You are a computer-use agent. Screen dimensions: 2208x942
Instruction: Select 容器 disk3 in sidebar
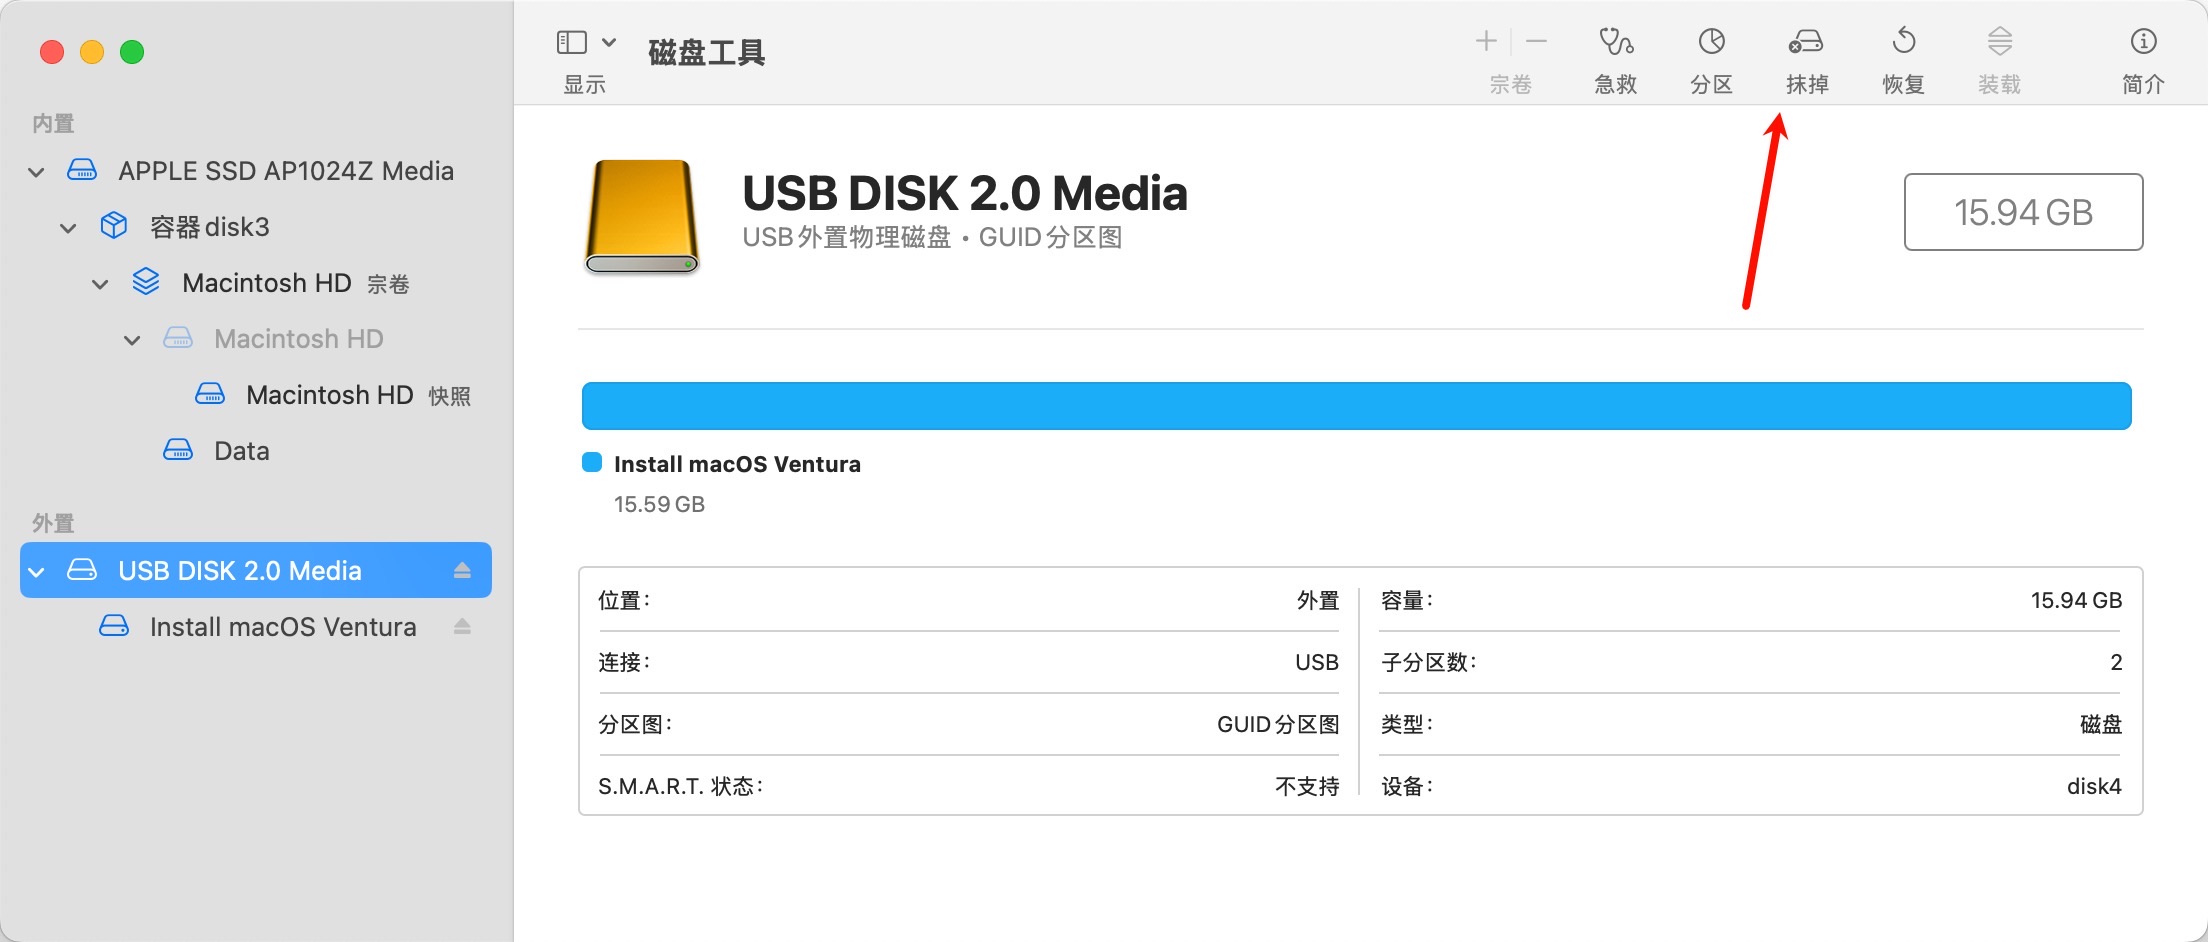click(209, 227)
